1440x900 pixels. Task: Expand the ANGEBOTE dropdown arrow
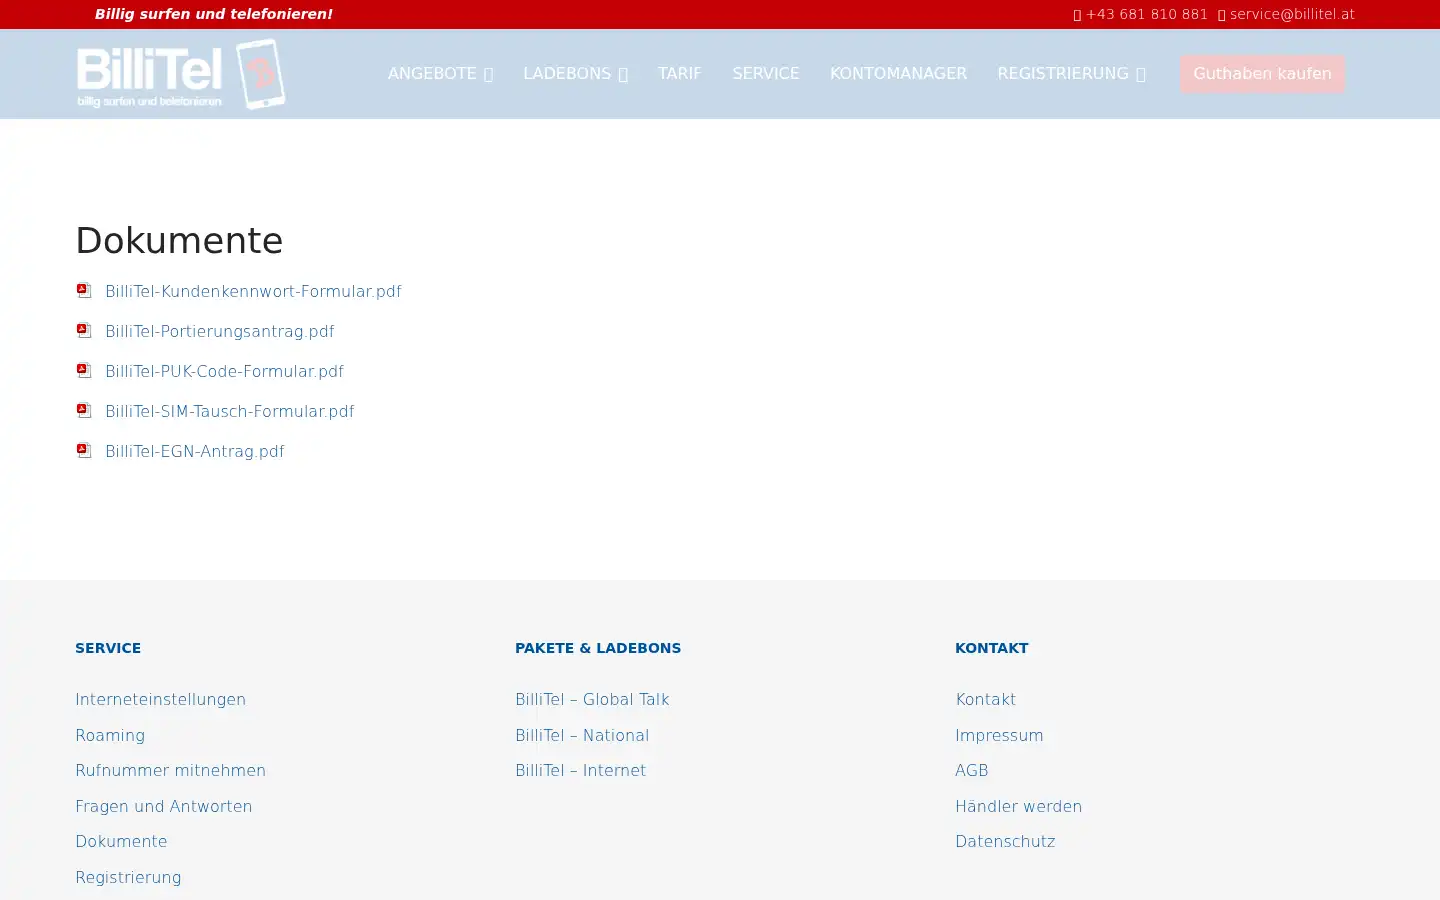(x=488, y=74)
